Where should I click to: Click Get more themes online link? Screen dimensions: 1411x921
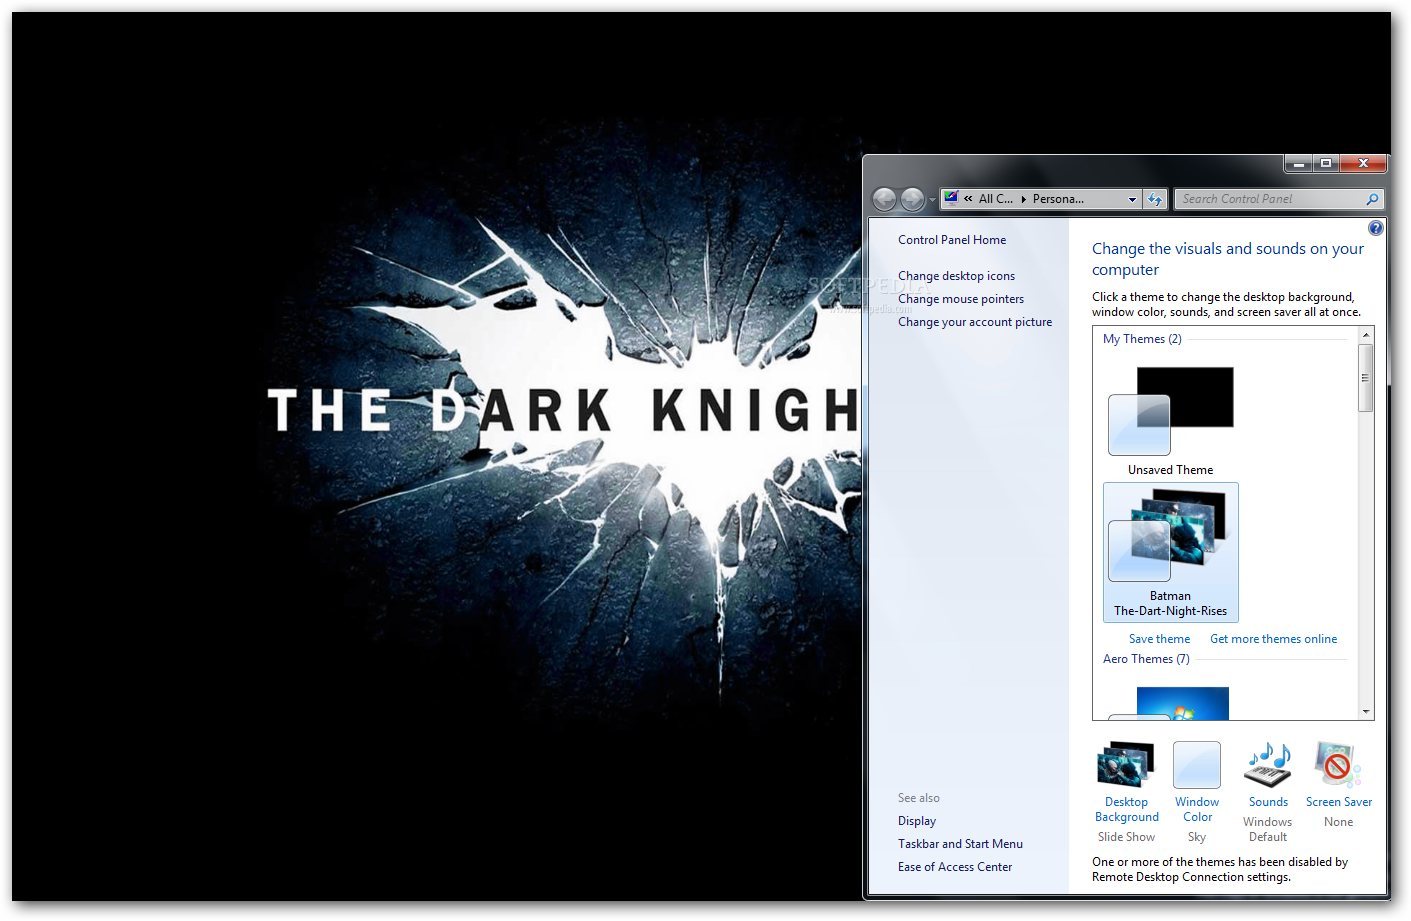pos(1273,639)
